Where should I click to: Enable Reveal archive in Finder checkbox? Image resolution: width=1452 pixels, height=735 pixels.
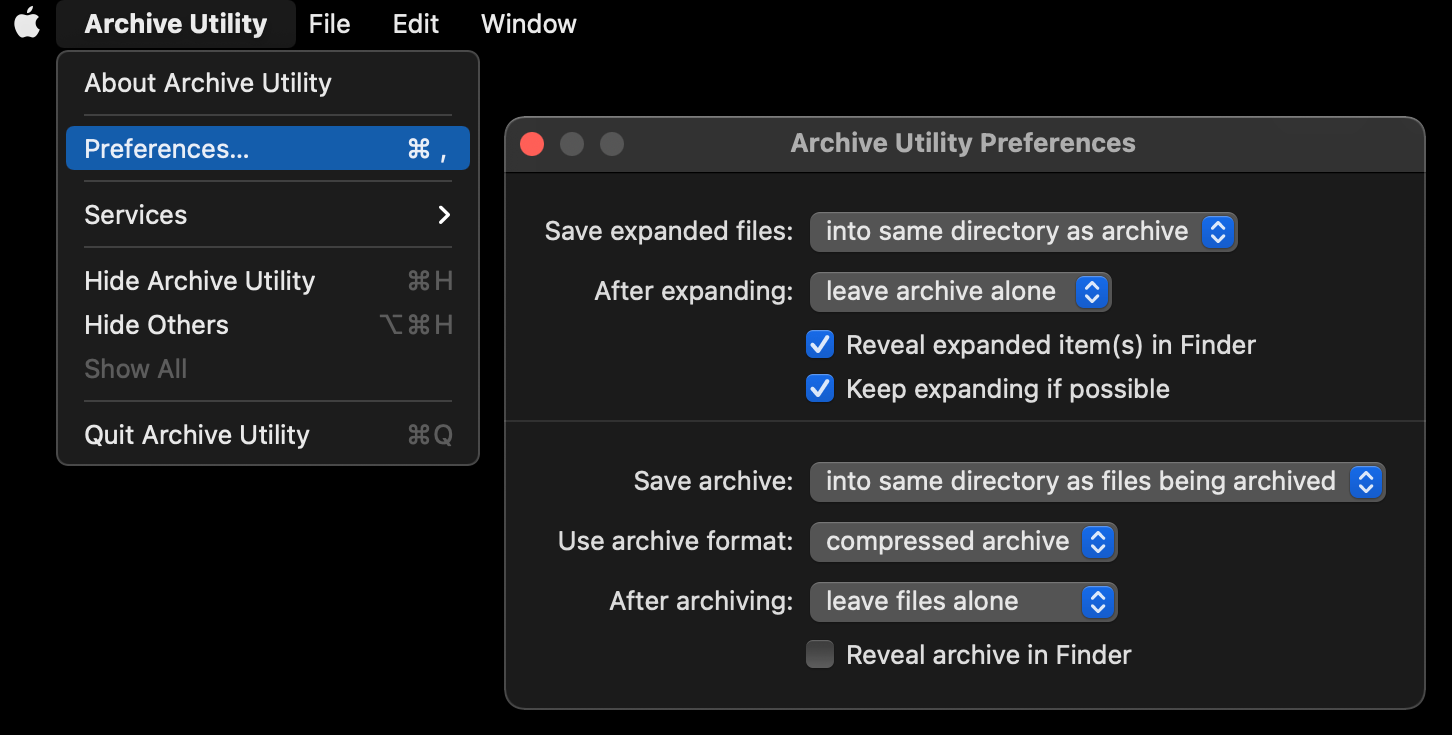pyautogui.click(x=820, y=655)
